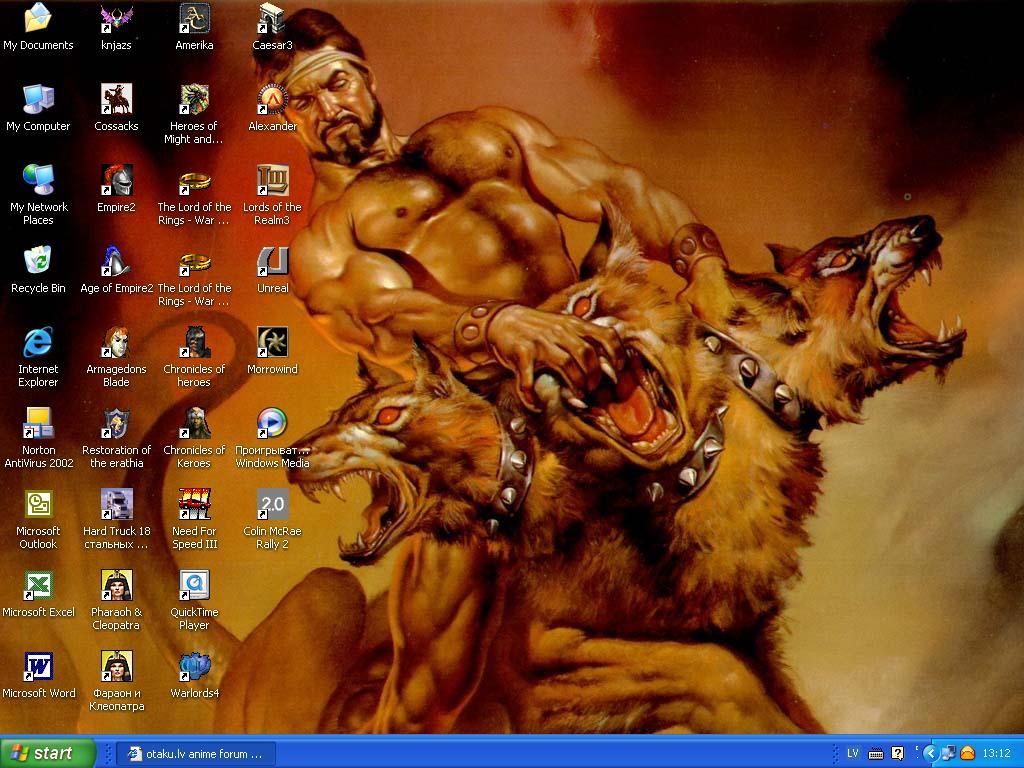Select the Empire2 helmet icon
The width and height of the screenshot is (1024, 768).
pos(116,180)
